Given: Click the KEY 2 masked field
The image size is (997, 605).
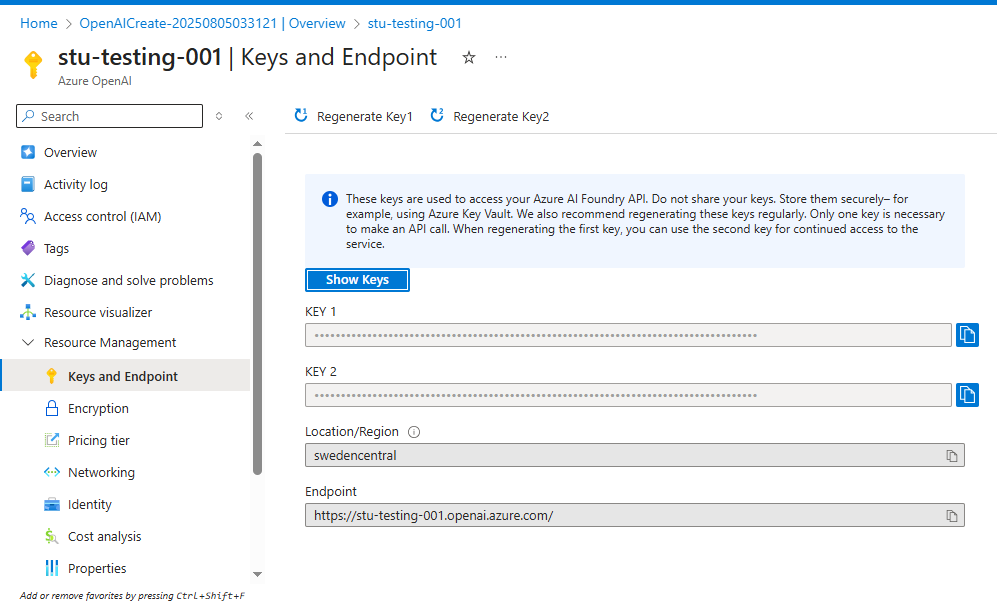Looking at the screenshot, I should point(628,395).
